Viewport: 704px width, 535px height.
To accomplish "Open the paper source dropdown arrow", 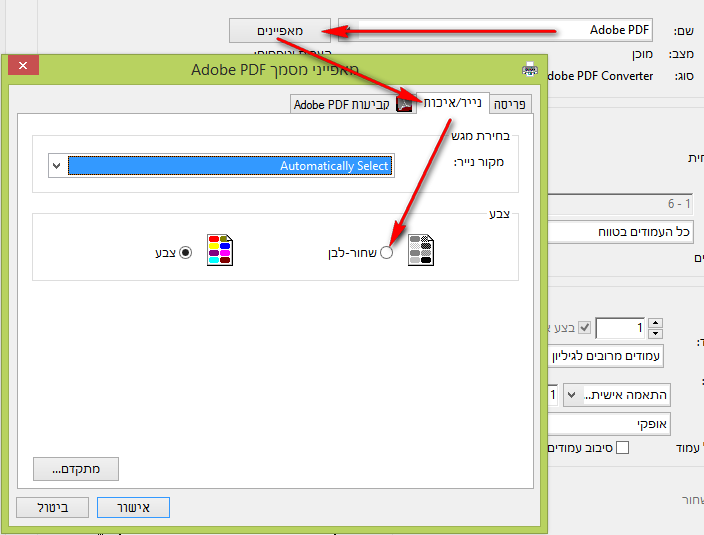I will 57,166.
